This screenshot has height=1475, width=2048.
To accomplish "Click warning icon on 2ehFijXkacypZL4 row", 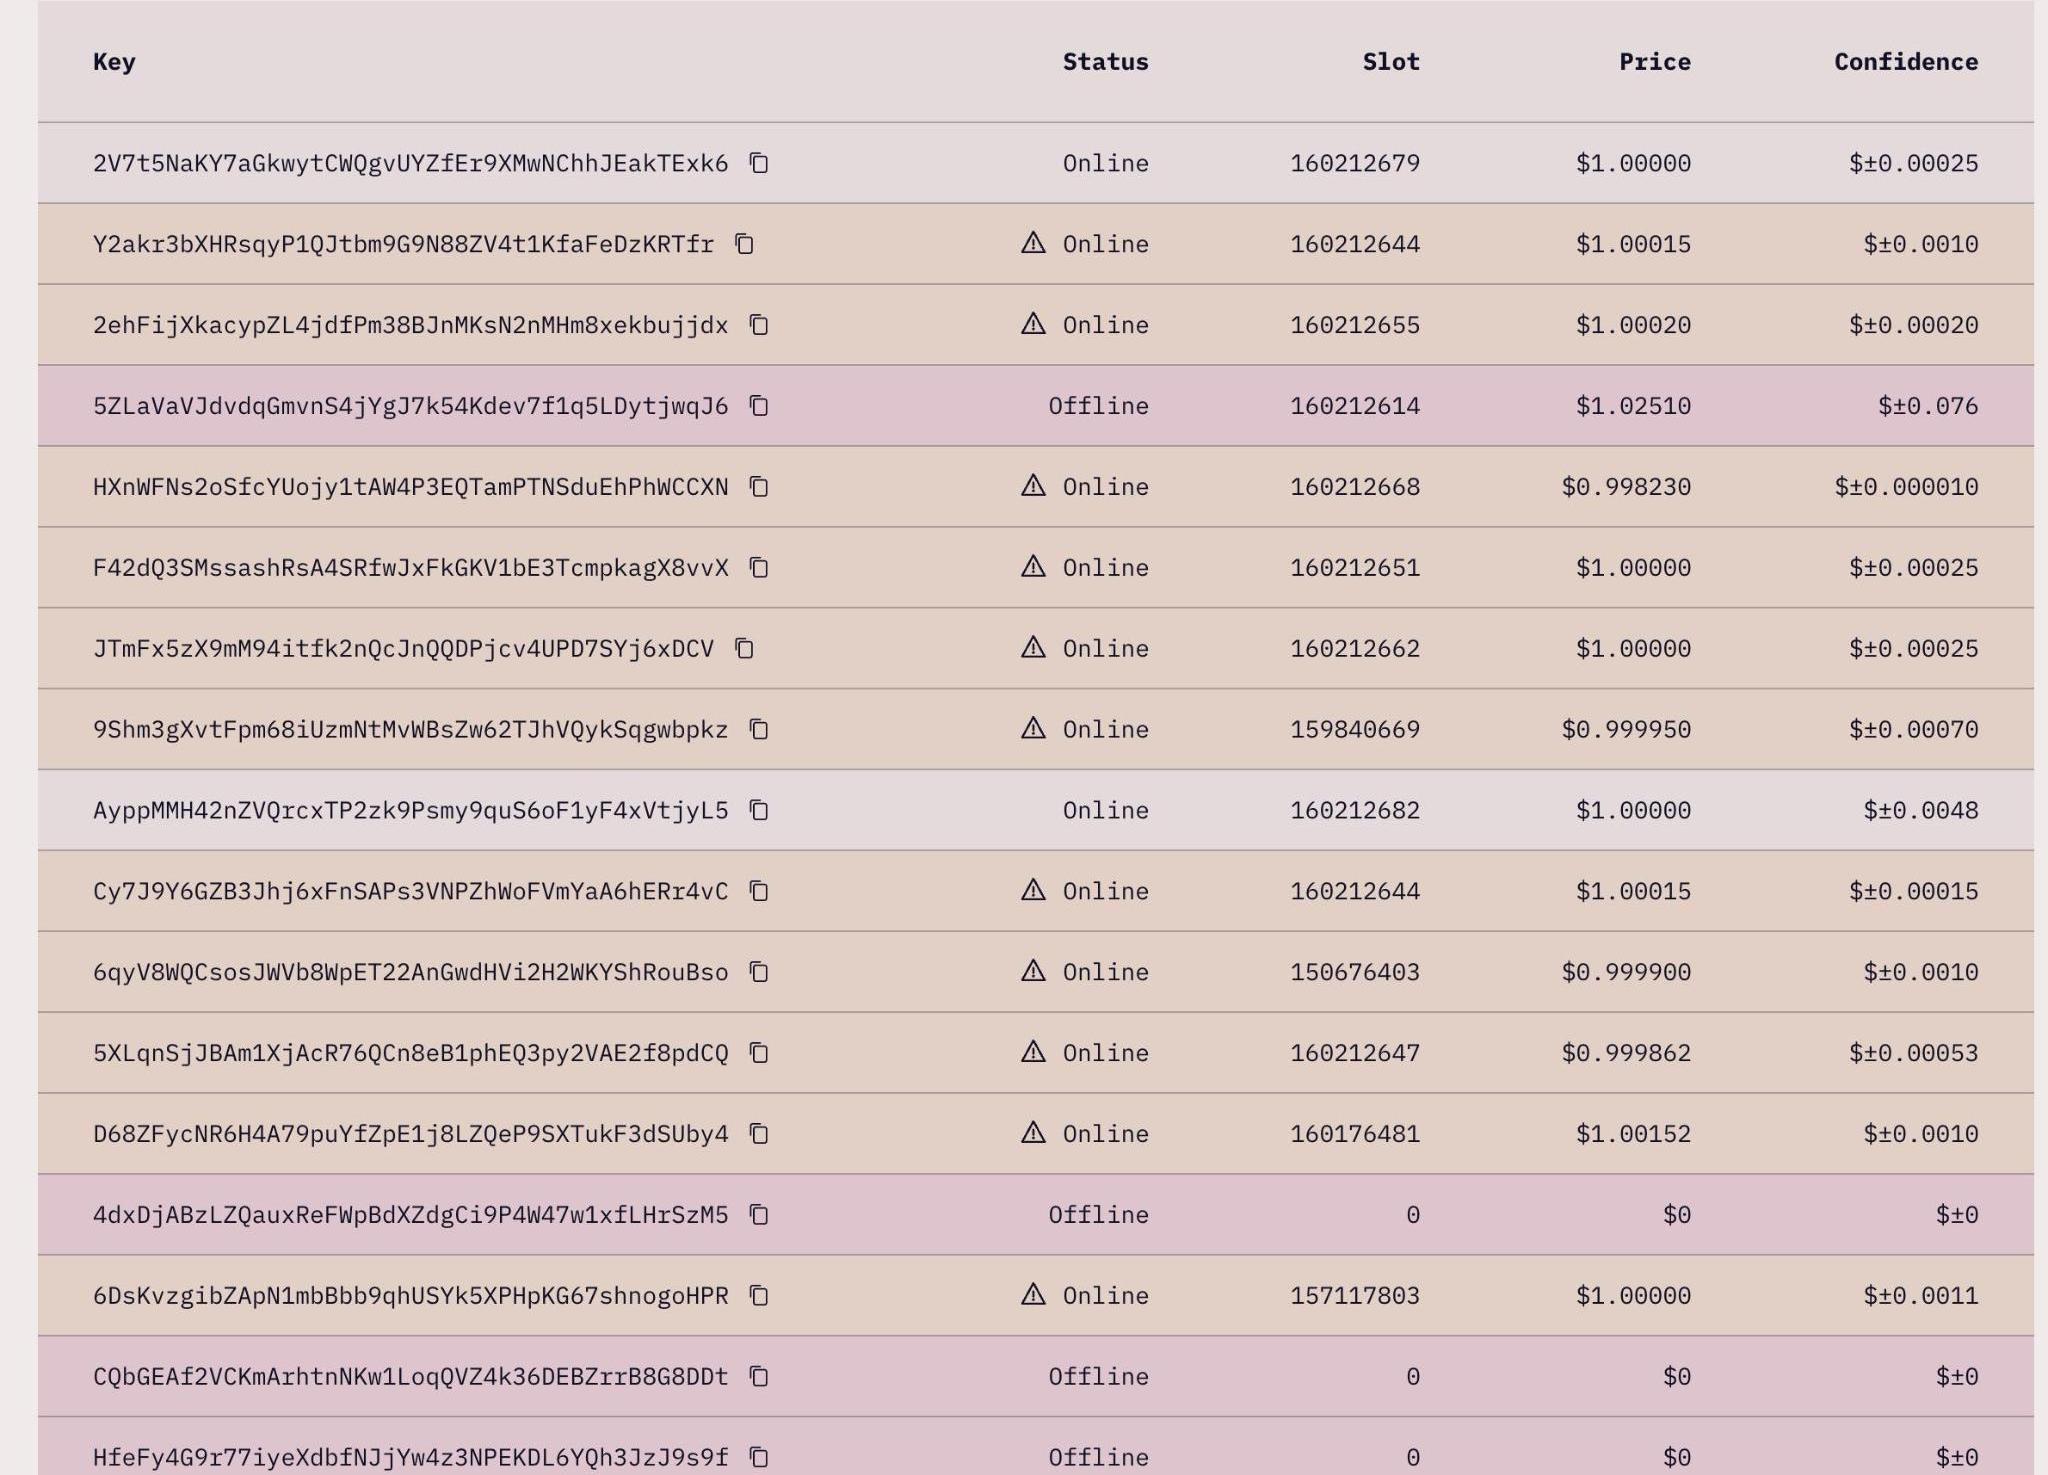I will point(1033,324).
